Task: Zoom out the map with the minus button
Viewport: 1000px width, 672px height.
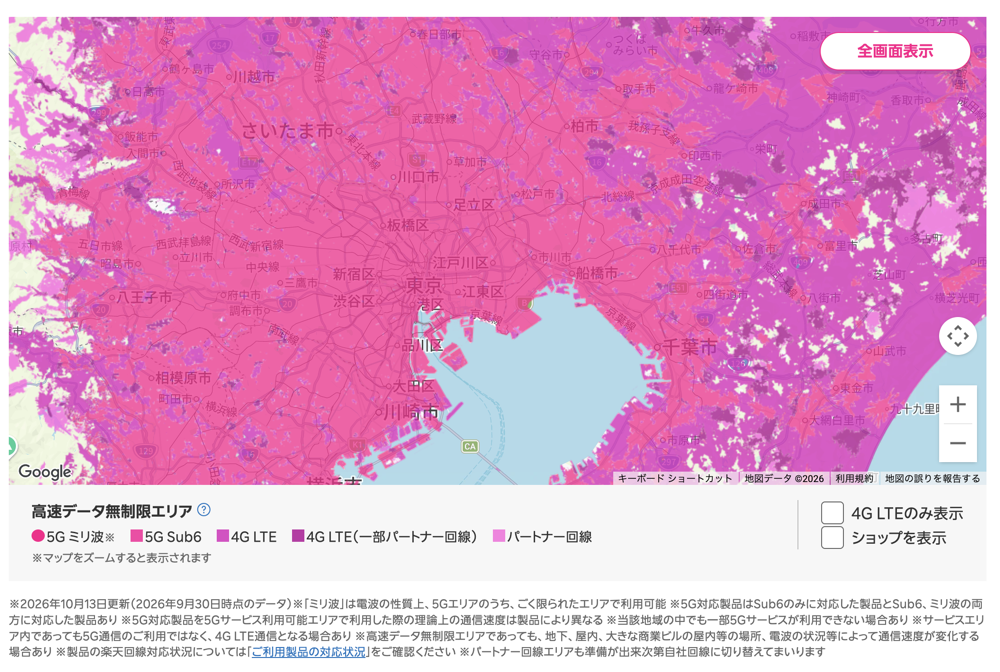Action: (x=957, y=443)
